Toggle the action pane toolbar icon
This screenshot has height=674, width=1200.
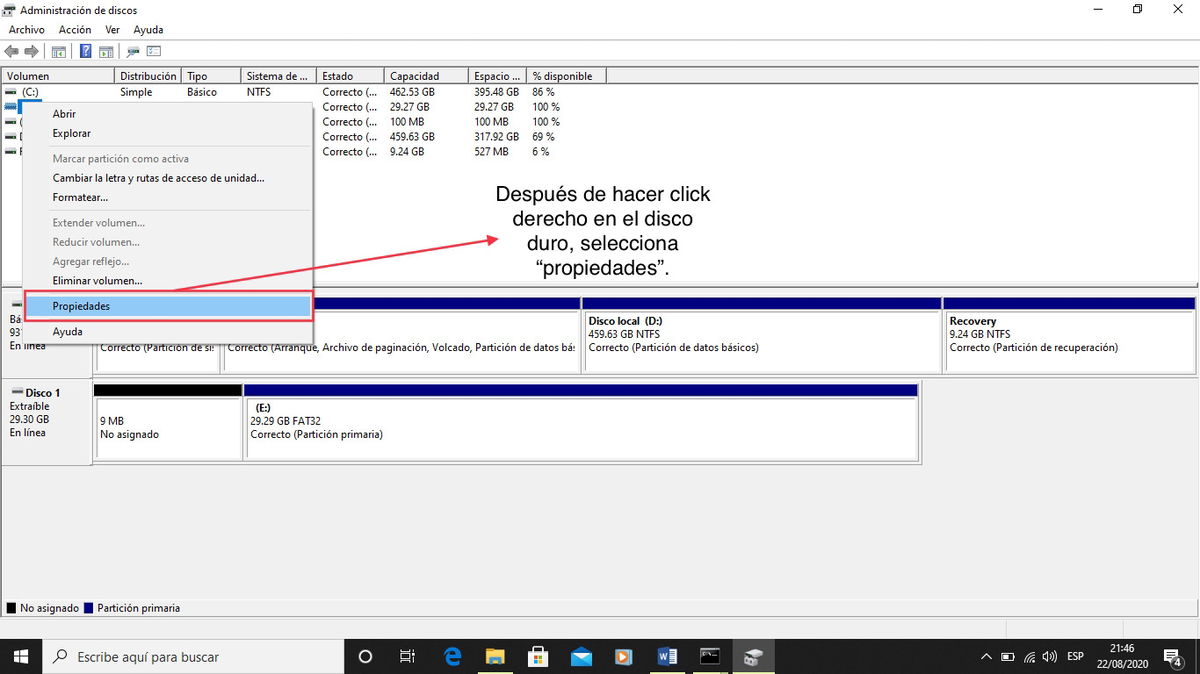(x=106, y=51)
